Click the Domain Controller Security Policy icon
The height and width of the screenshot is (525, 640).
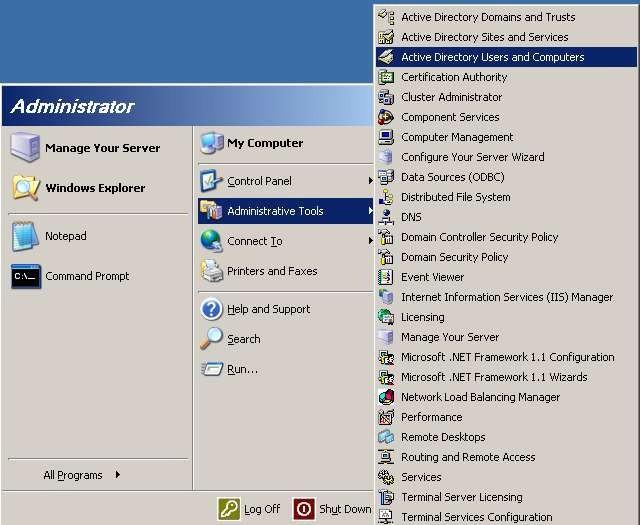pyautogui.click(x=386, y=237)
